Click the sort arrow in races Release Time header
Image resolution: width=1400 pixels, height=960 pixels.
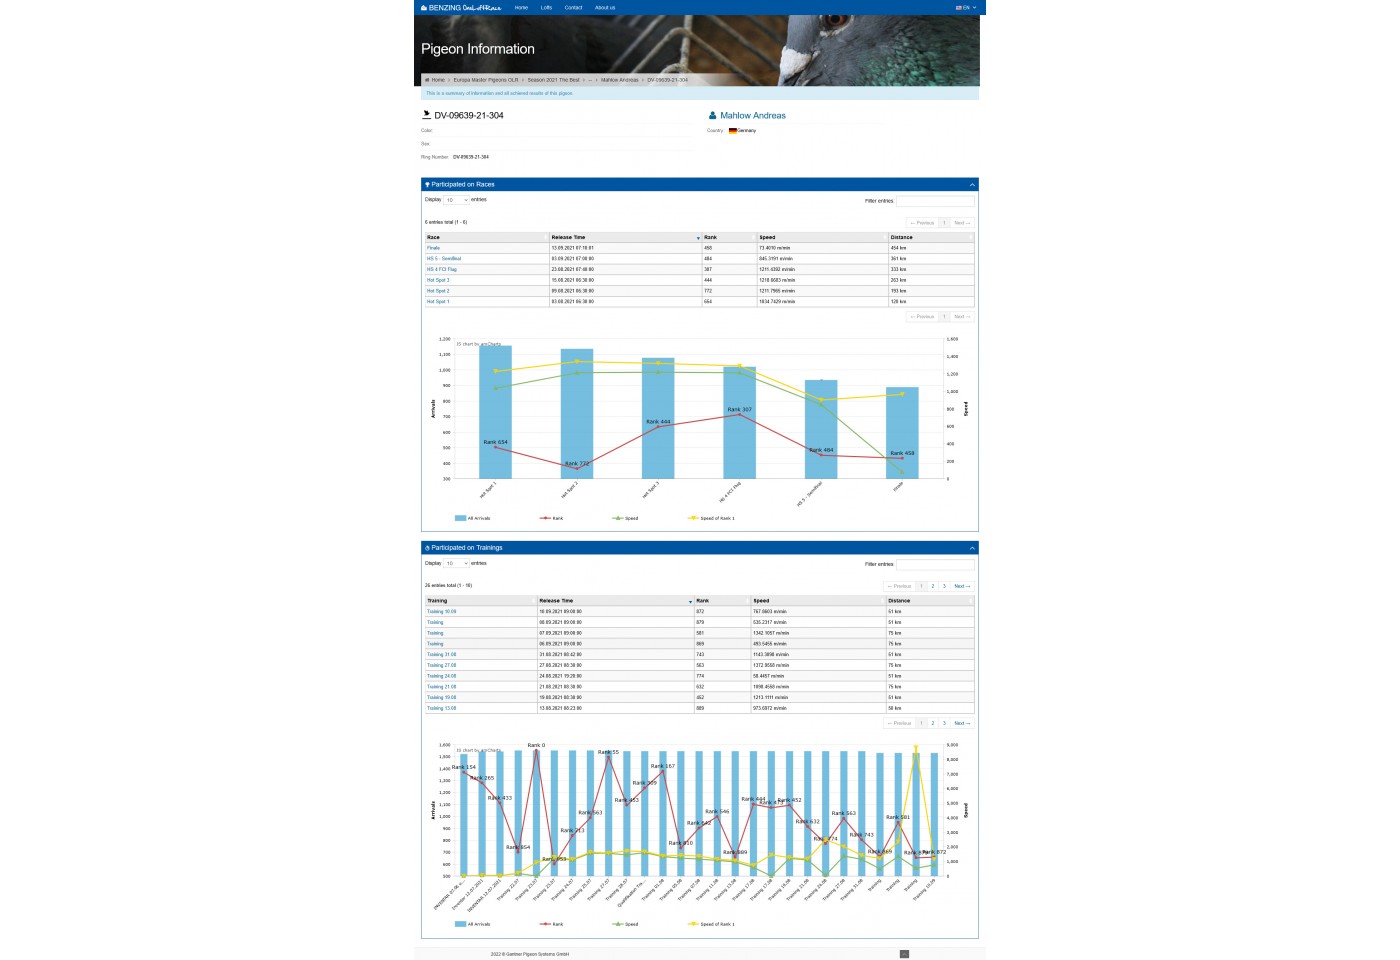click(x=698, y=238)
